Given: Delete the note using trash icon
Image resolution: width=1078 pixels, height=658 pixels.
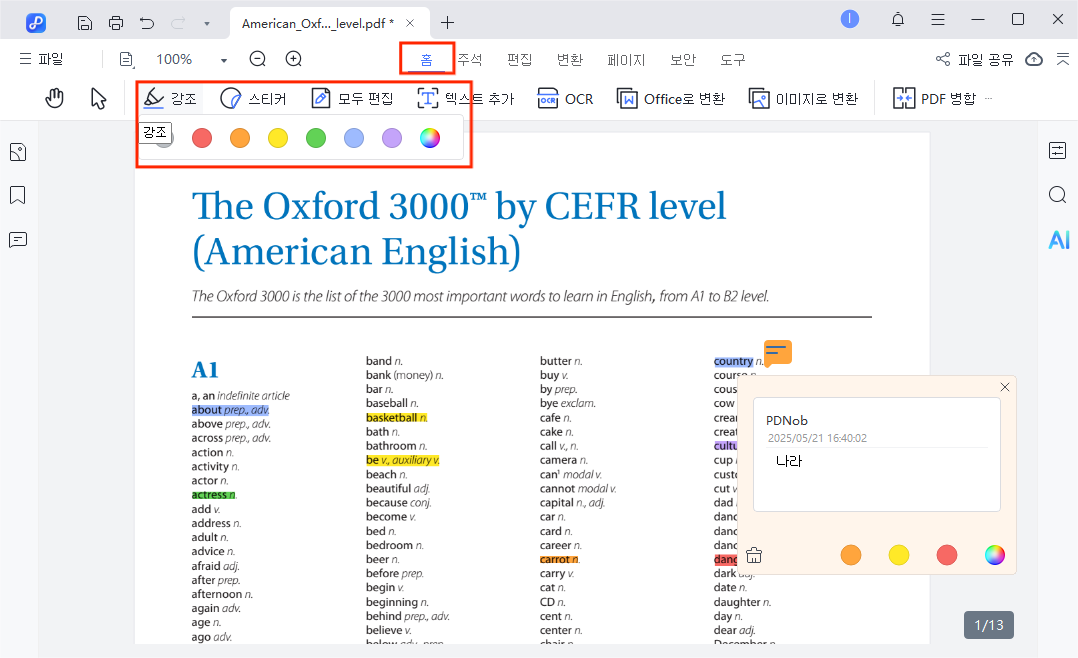Looking at the screenshot, I should pyautogui.click(x=754, y=555).
